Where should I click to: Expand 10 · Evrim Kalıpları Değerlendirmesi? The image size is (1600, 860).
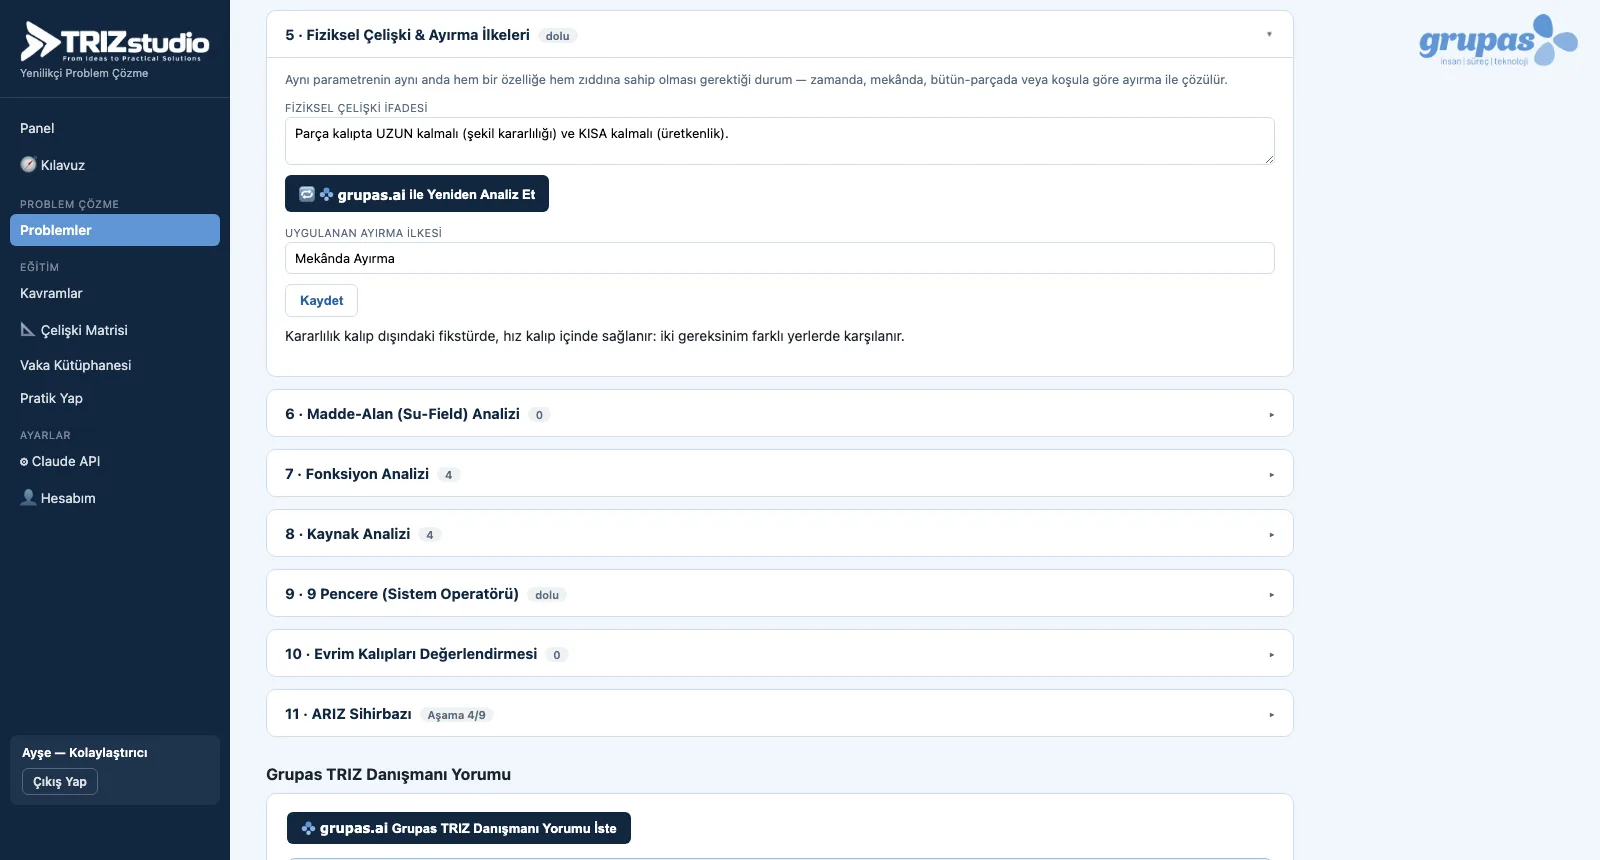point(780,654)
